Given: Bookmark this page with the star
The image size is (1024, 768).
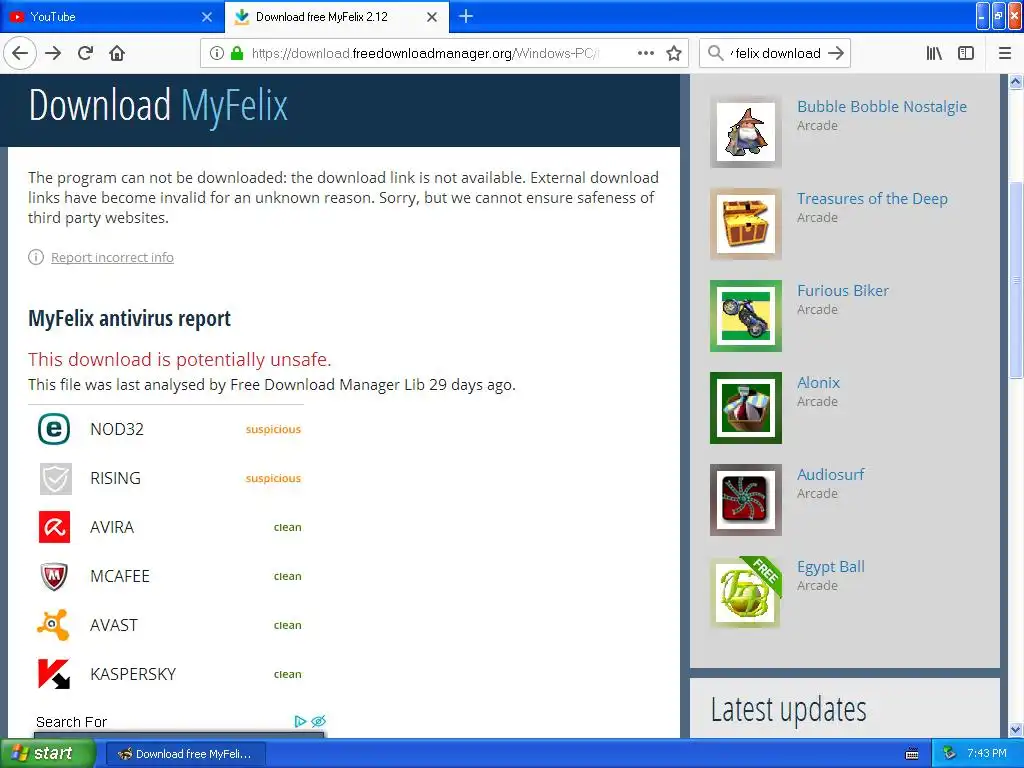Looking at the screenshot, I should tap(674, 53).
